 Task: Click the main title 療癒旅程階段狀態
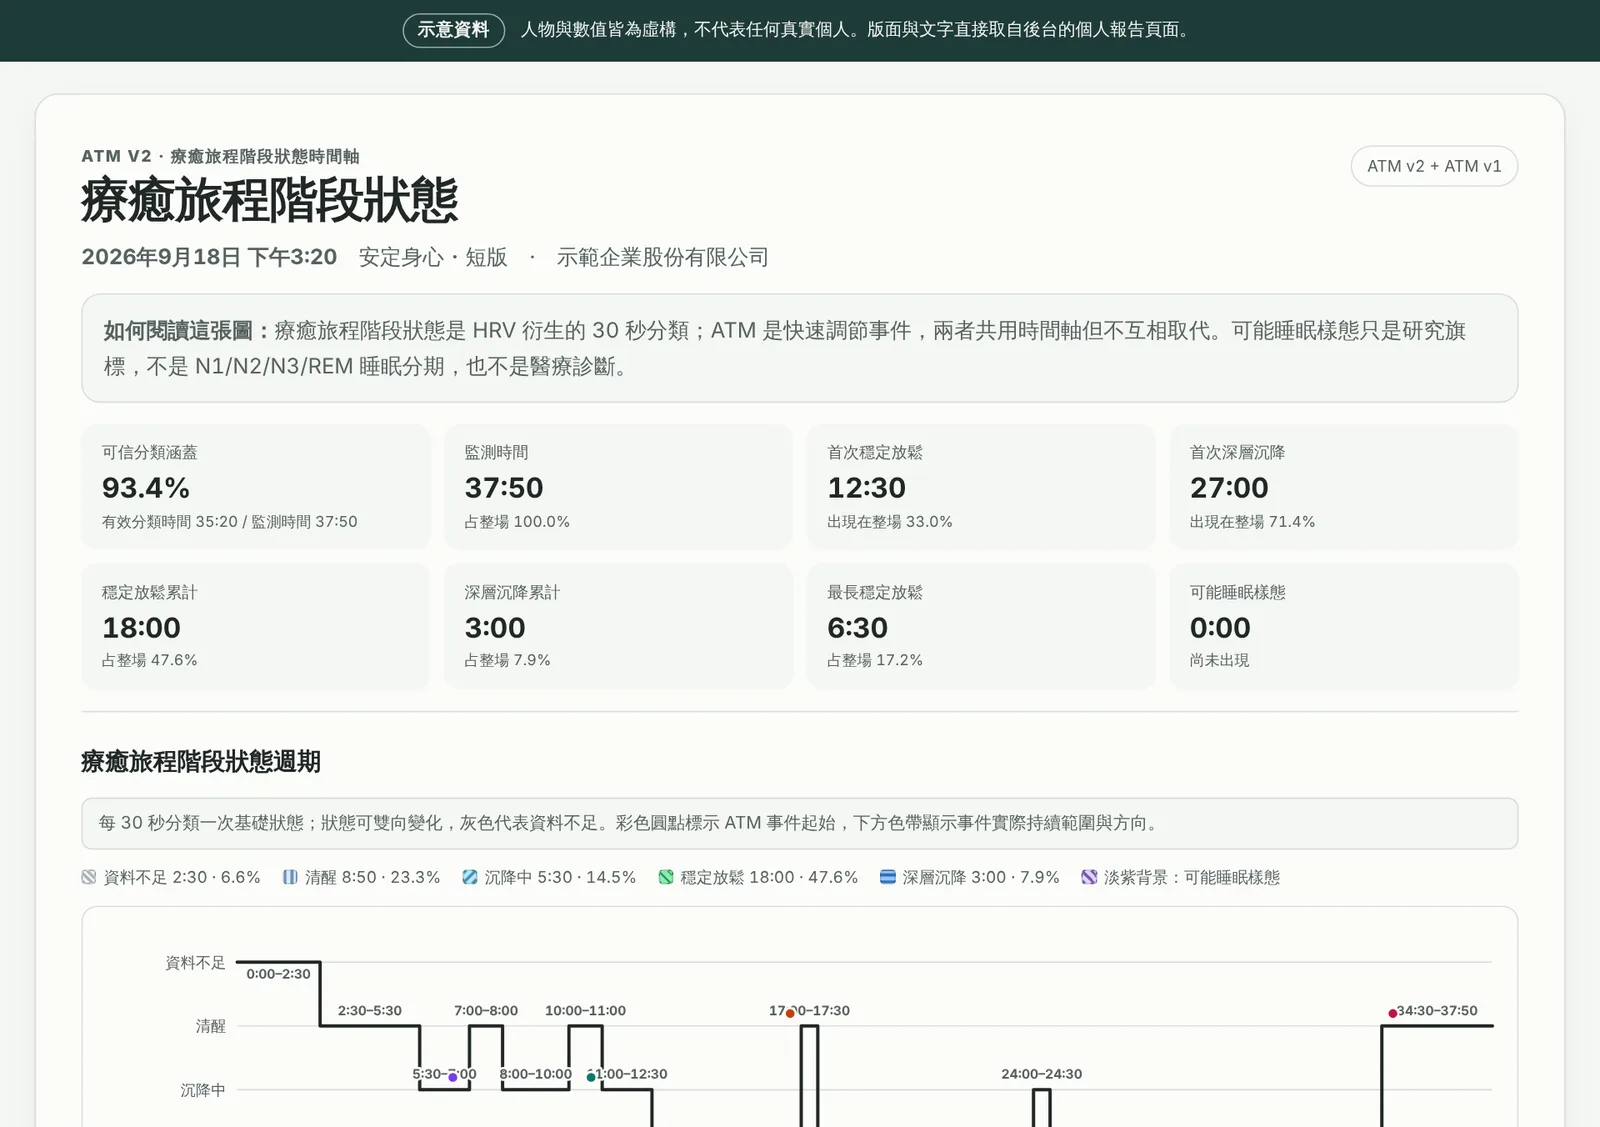click(x=270, y=201)
